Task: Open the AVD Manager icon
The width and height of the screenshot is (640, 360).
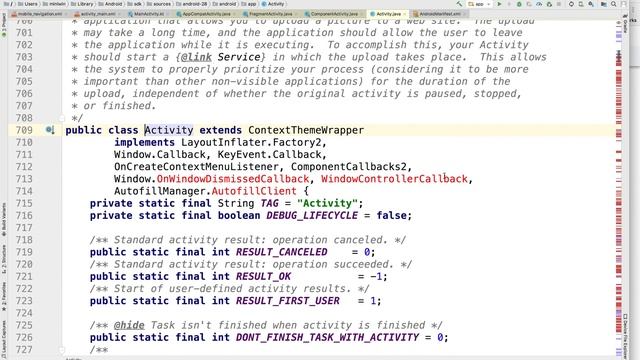Action: (x=581, y=4)
